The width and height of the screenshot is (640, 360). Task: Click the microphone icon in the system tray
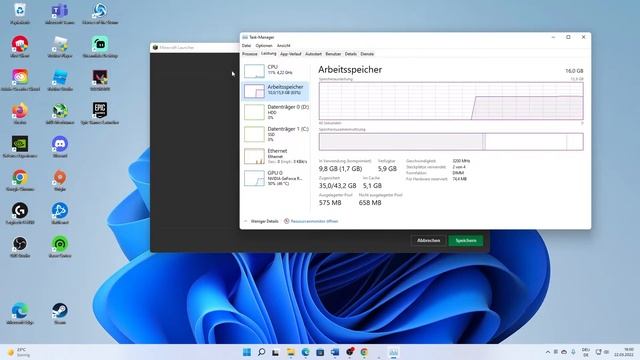tap(573, 352)
